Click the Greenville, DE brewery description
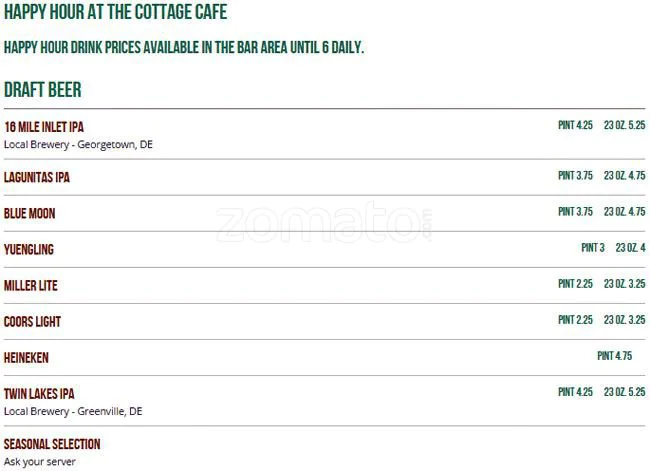 tap(73, 411)
